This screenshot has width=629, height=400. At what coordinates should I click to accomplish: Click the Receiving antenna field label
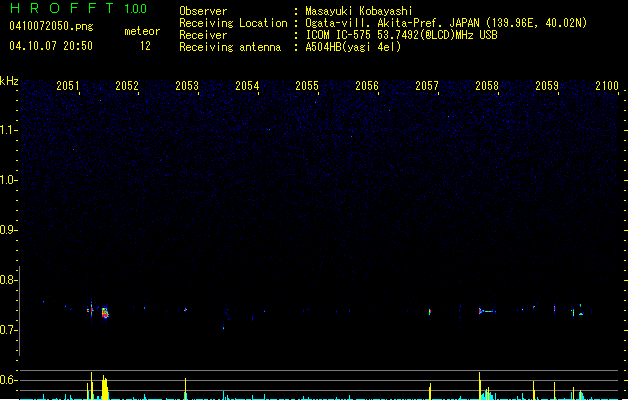230,47
